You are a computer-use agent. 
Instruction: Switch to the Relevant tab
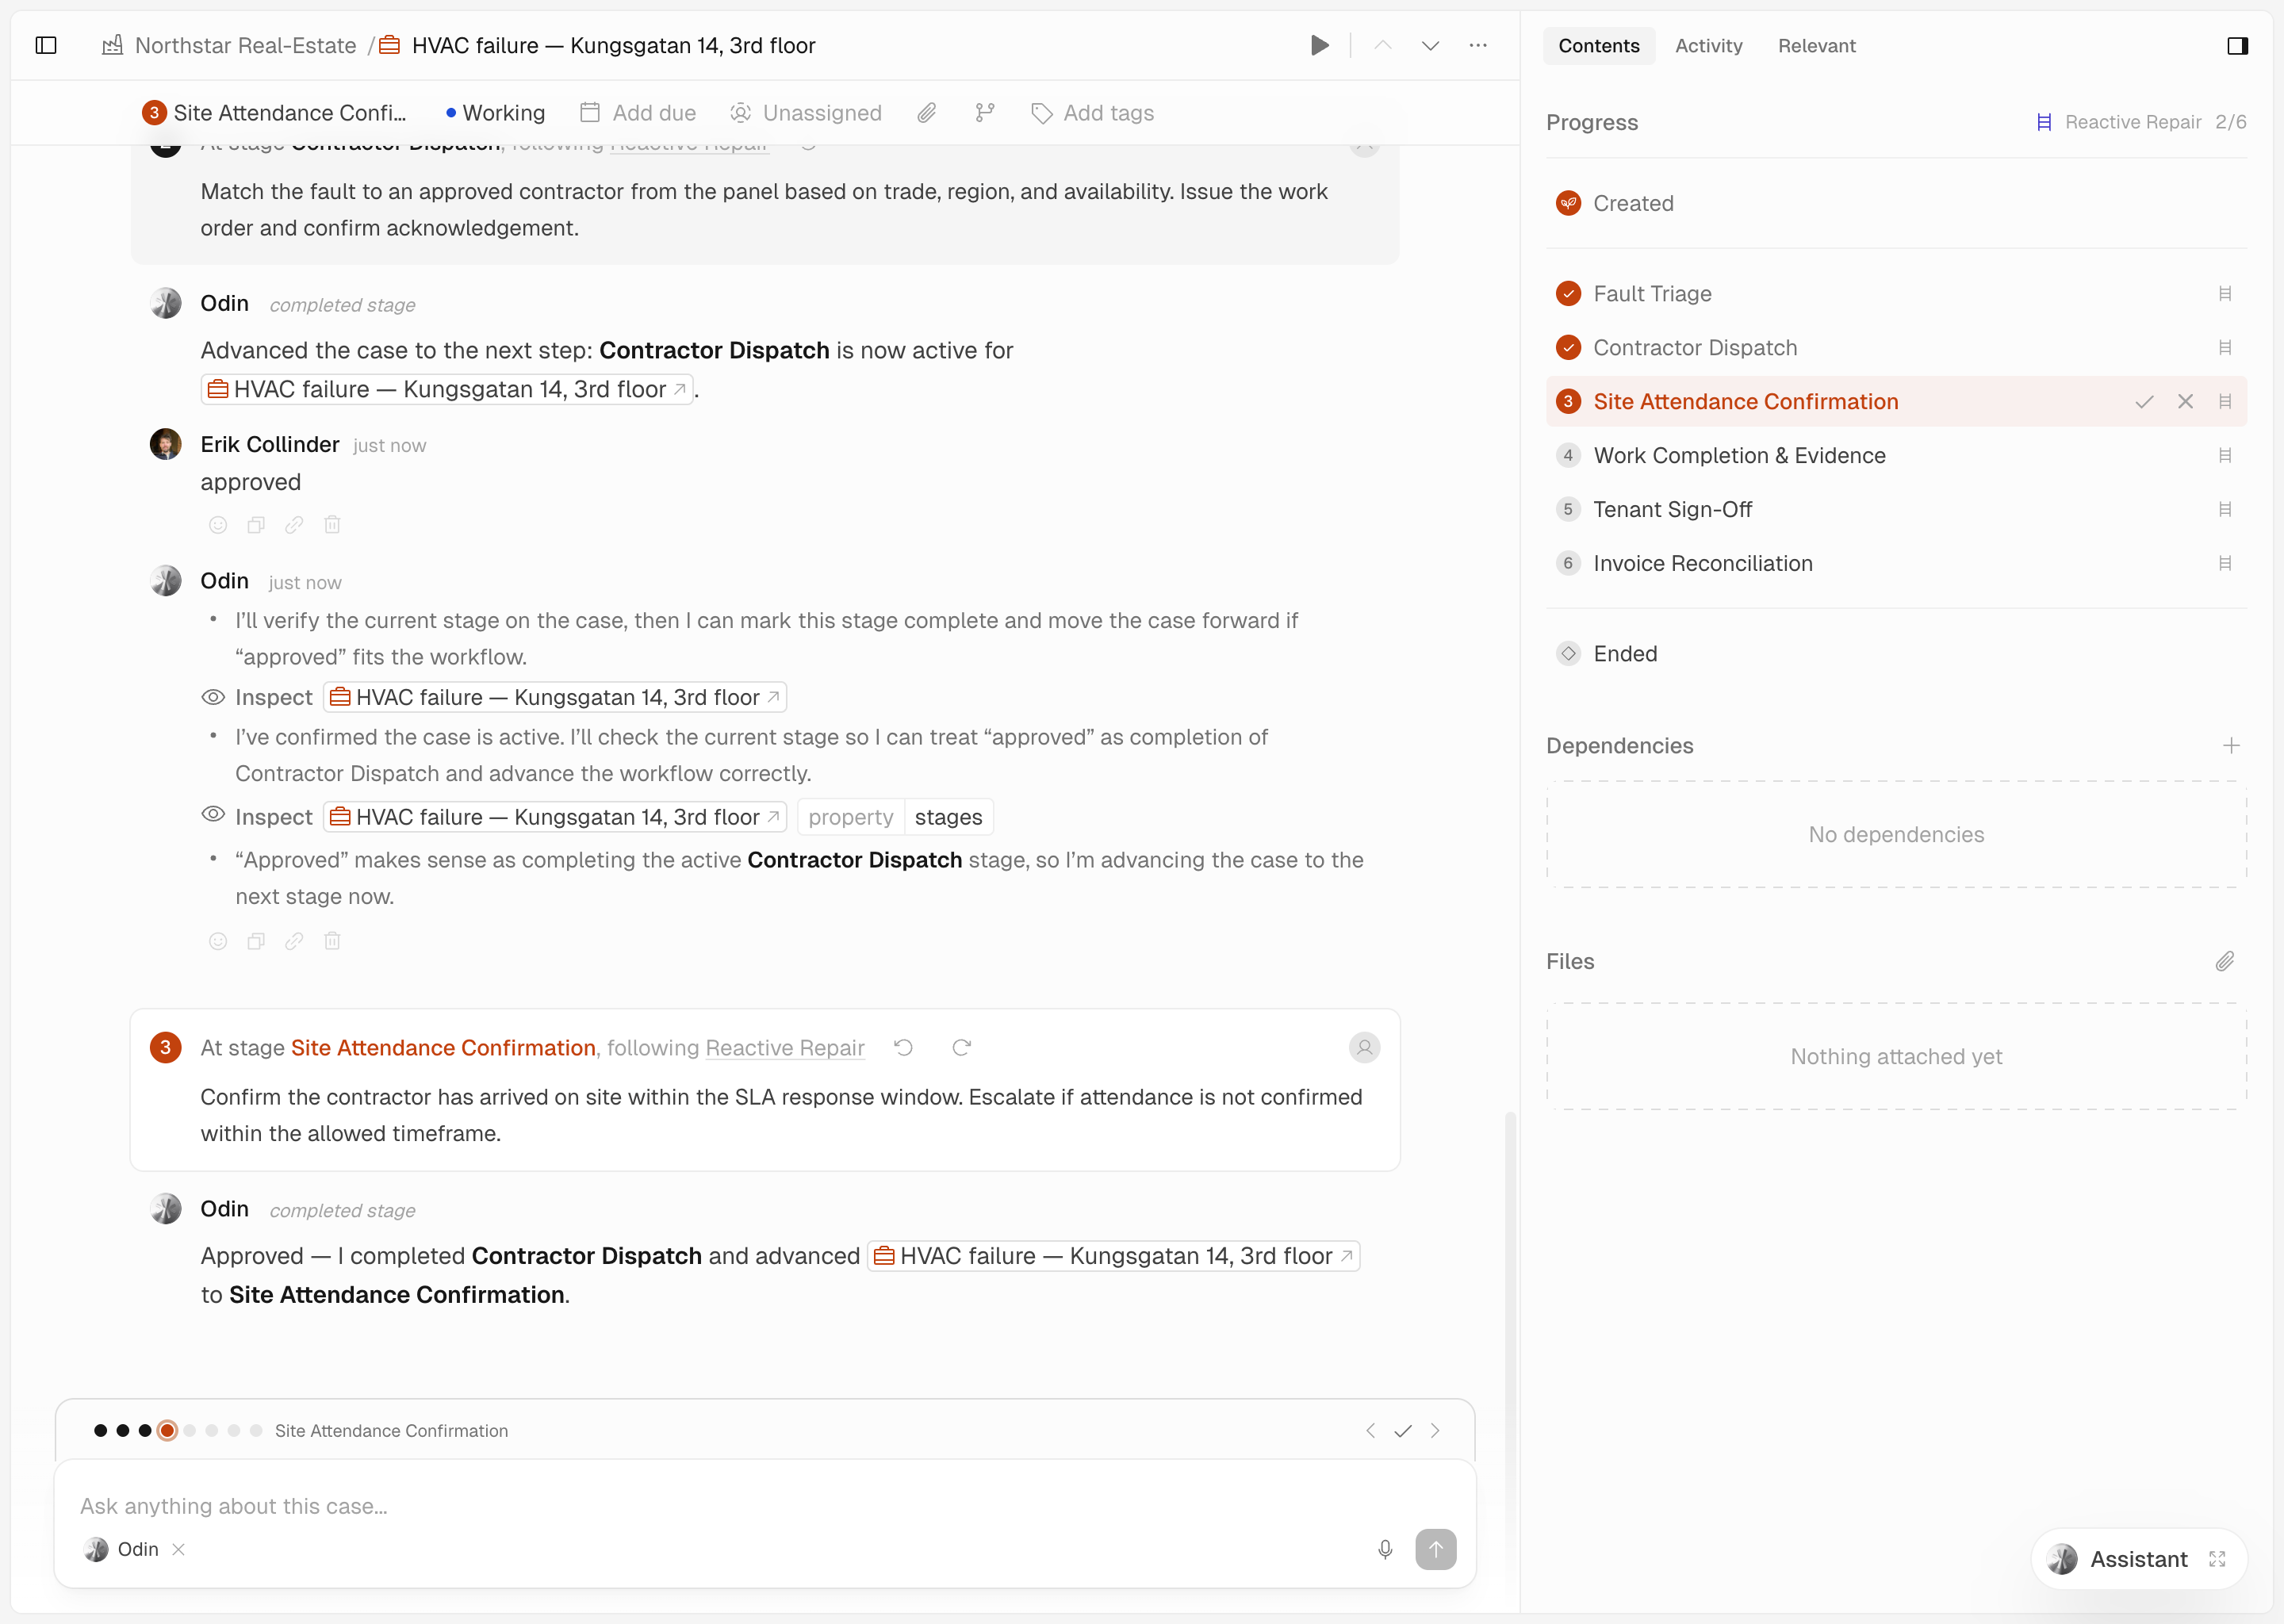(x=1816, y=45)
